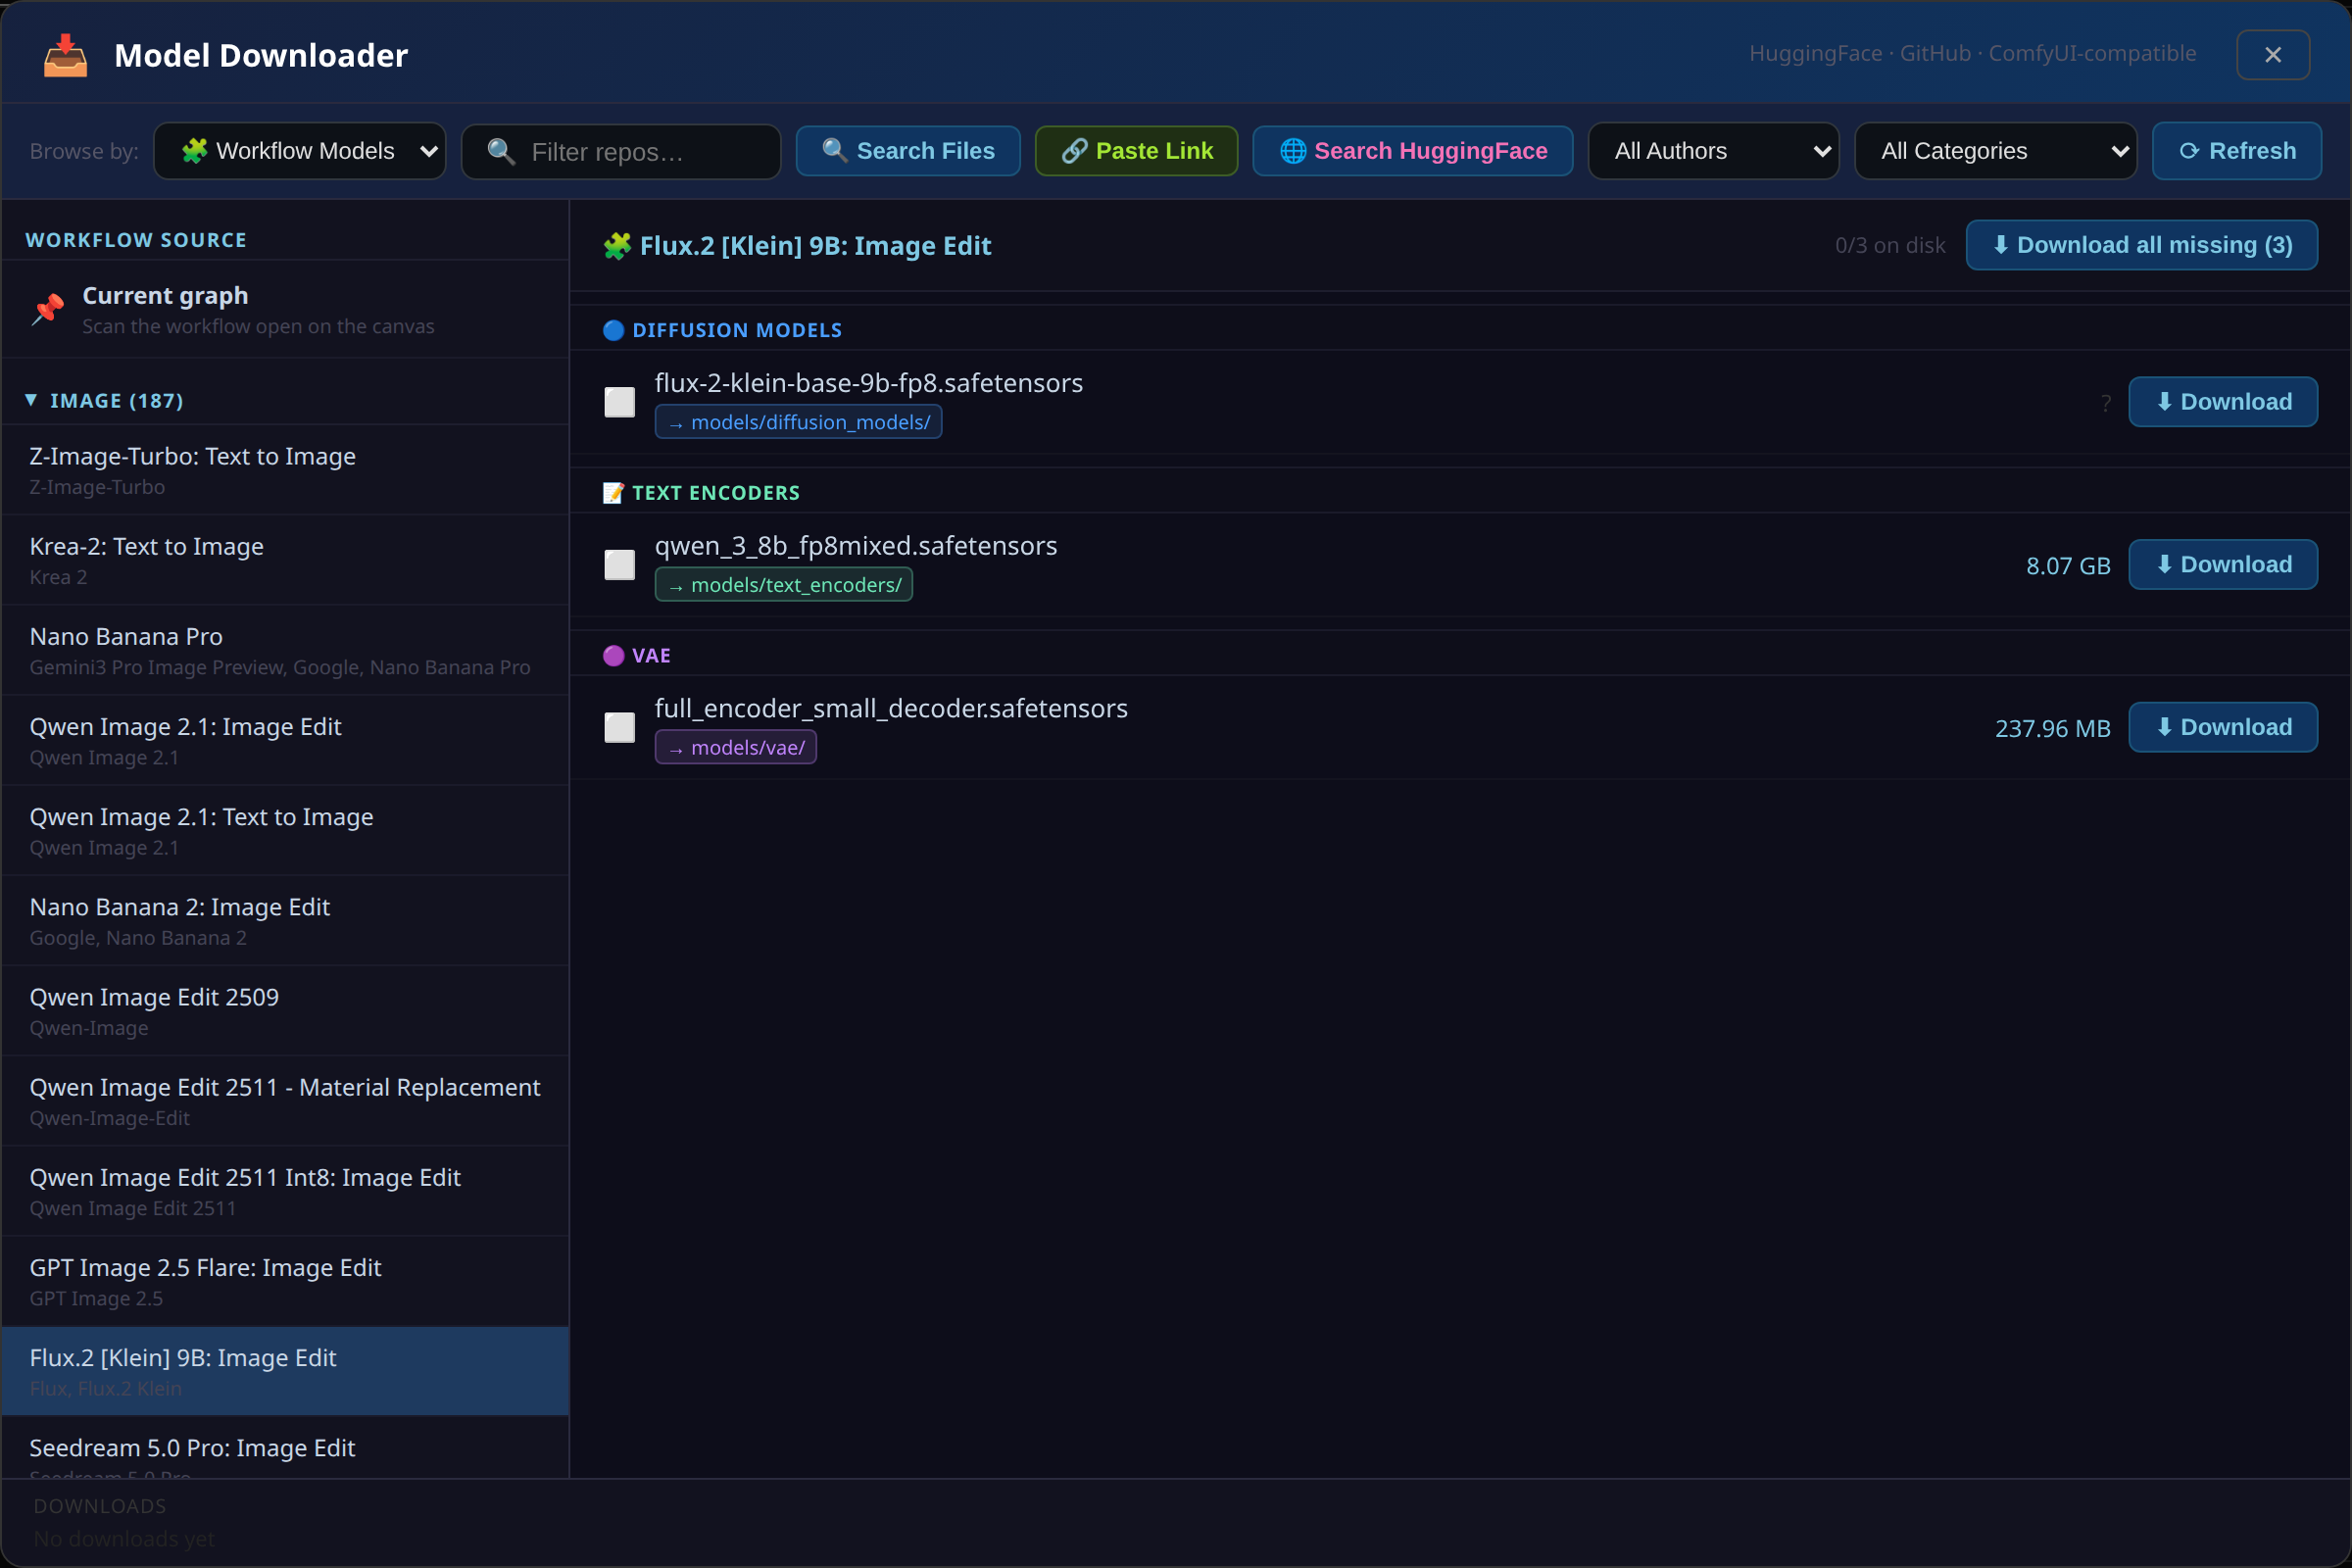The image size is (2352, 1568).
Task: Open the All Authors dropdown
Action: tap(1713, 151)
